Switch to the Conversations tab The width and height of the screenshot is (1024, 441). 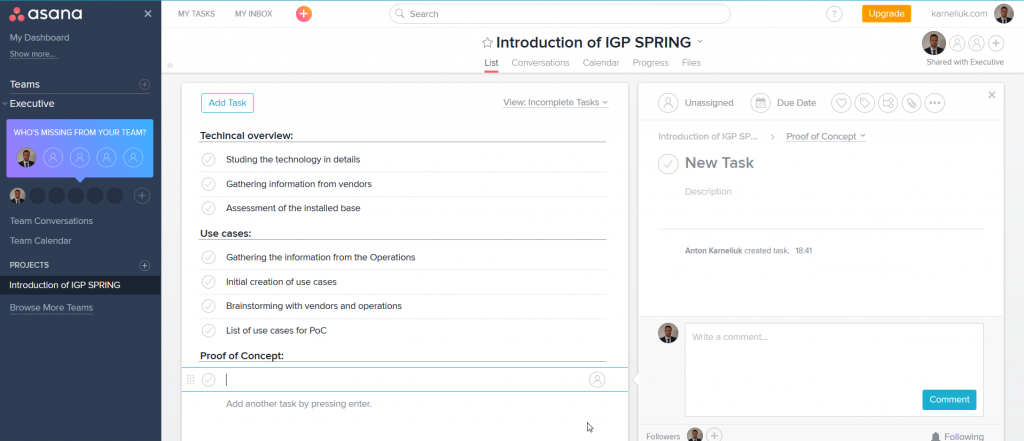[540, 63]
